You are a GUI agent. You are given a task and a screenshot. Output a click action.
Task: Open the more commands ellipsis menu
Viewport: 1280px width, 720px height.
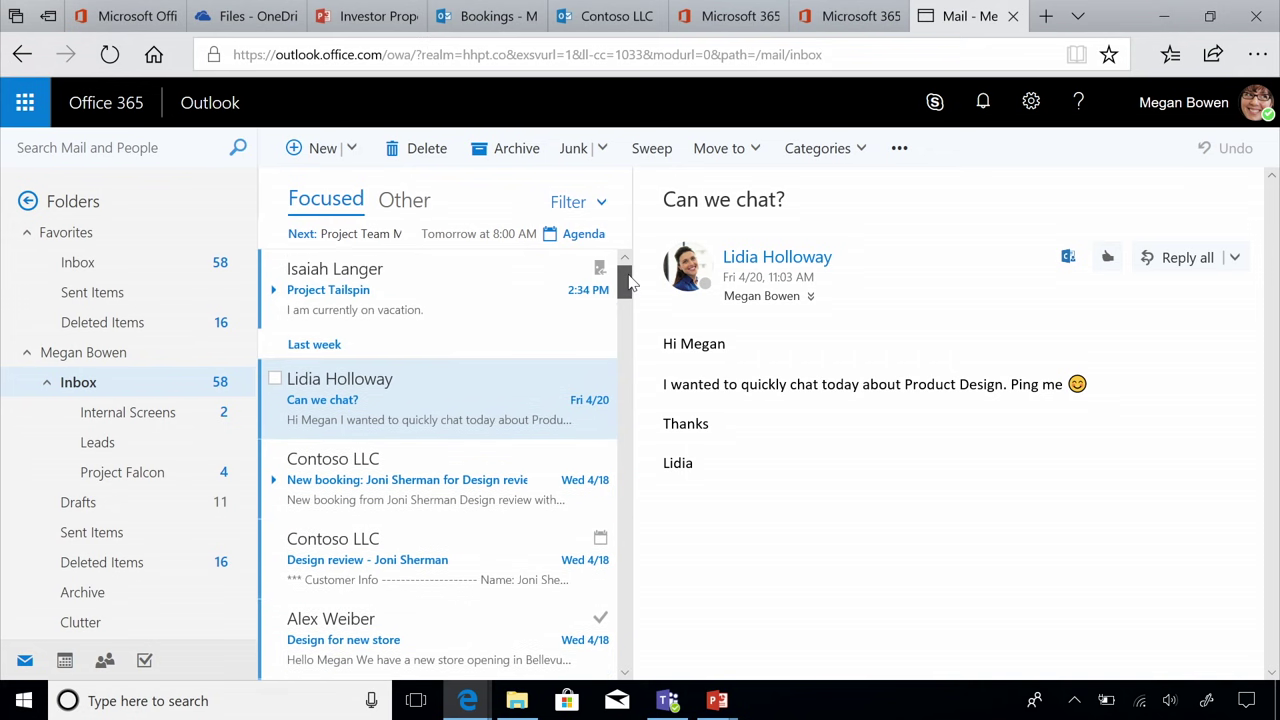[899, 148]
